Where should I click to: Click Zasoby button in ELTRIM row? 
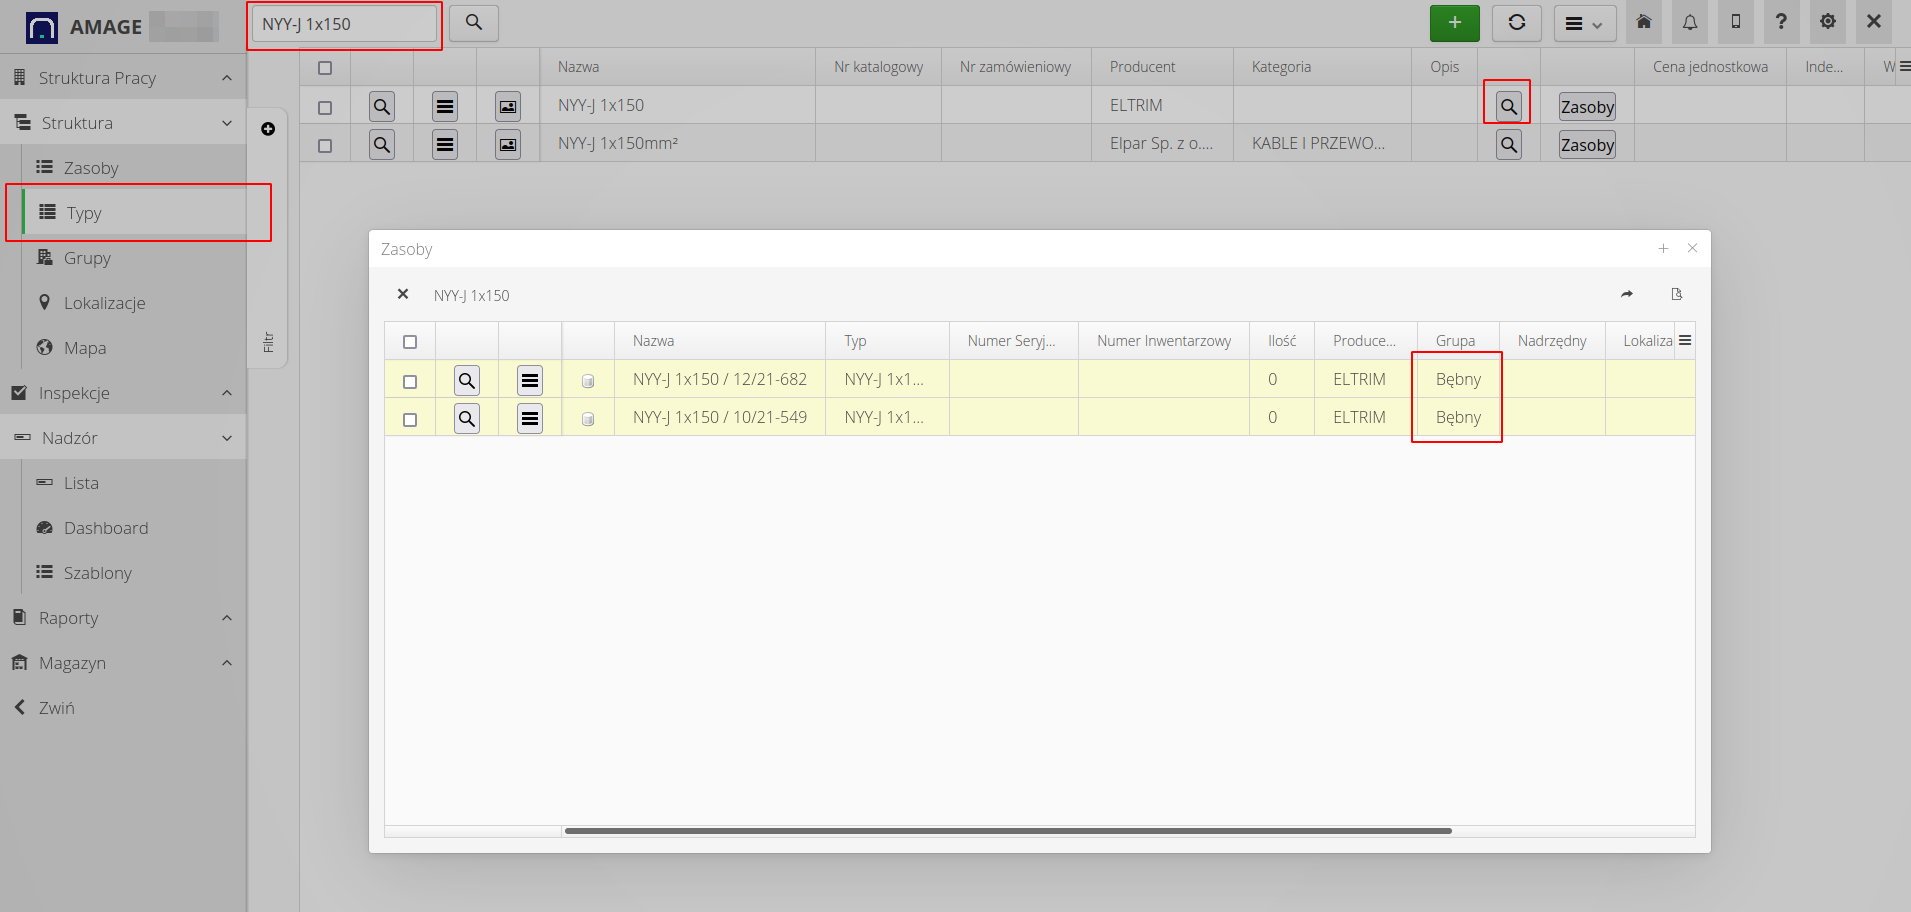tap(1587, 107)
